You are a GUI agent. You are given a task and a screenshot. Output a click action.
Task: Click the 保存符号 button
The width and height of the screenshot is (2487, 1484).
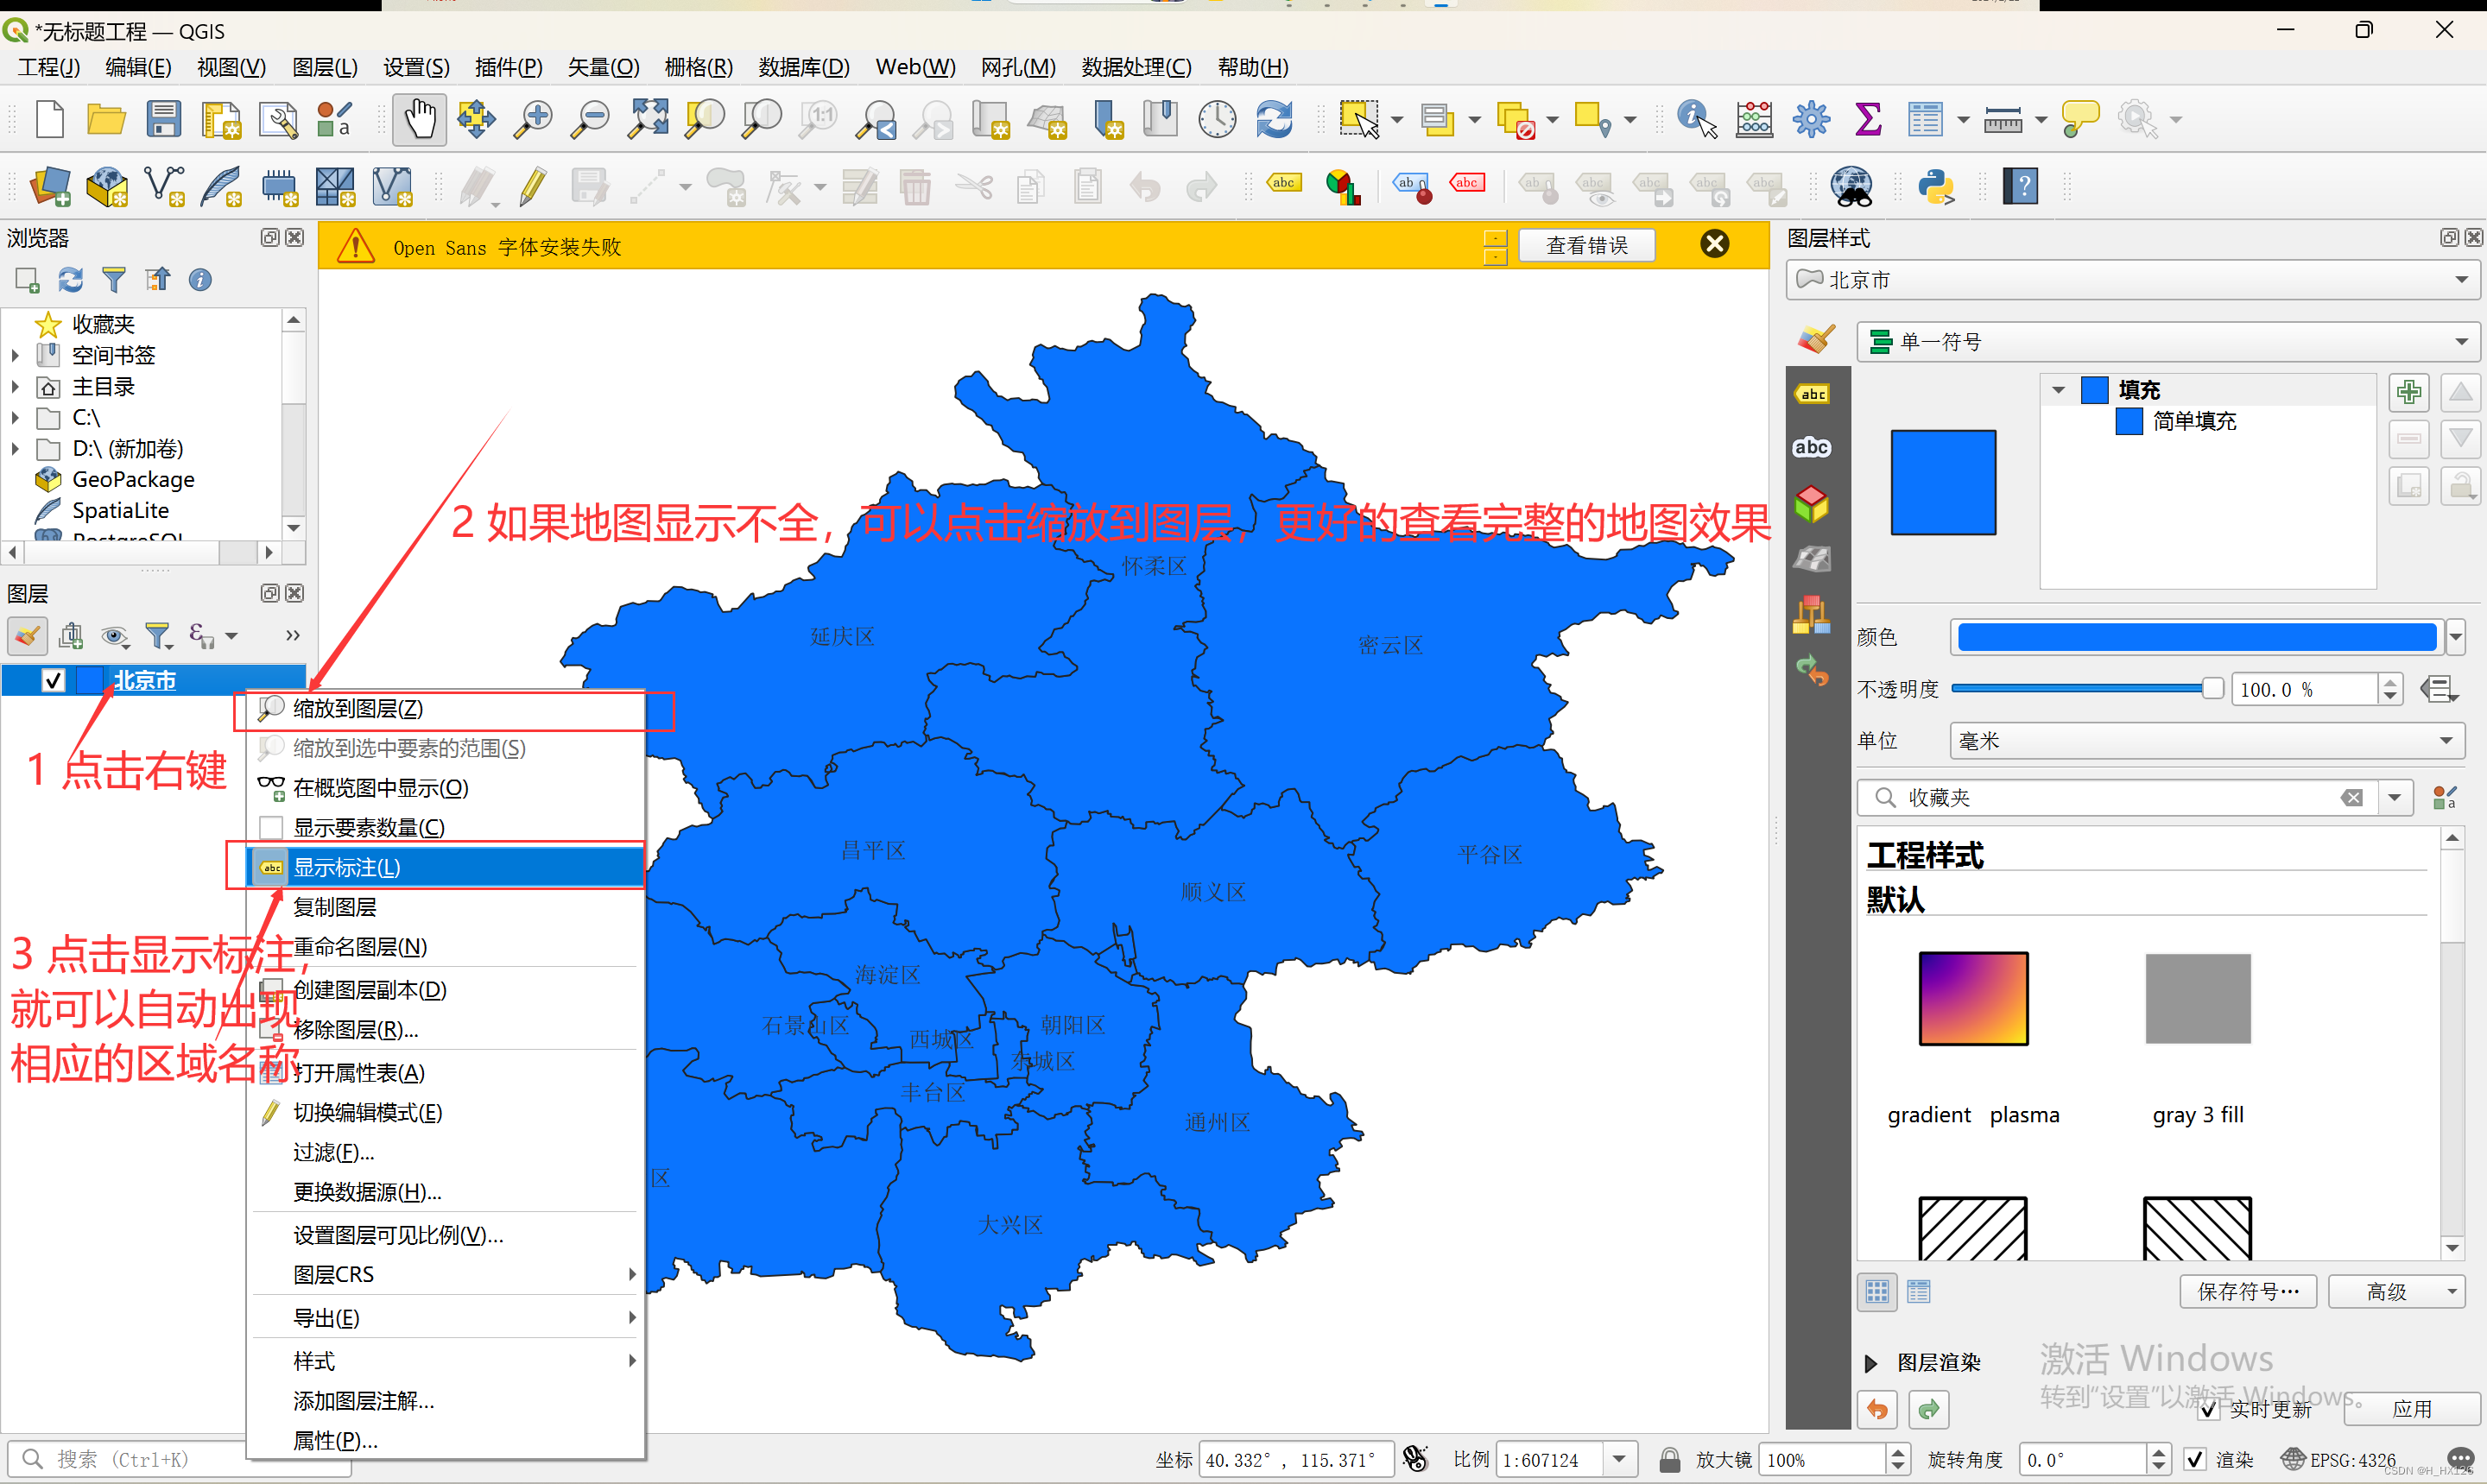[x=2247, y=1291]
